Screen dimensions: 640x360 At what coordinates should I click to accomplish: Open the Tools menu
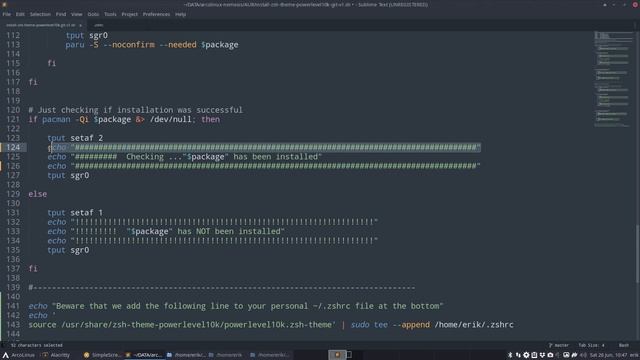click(110, 14)
